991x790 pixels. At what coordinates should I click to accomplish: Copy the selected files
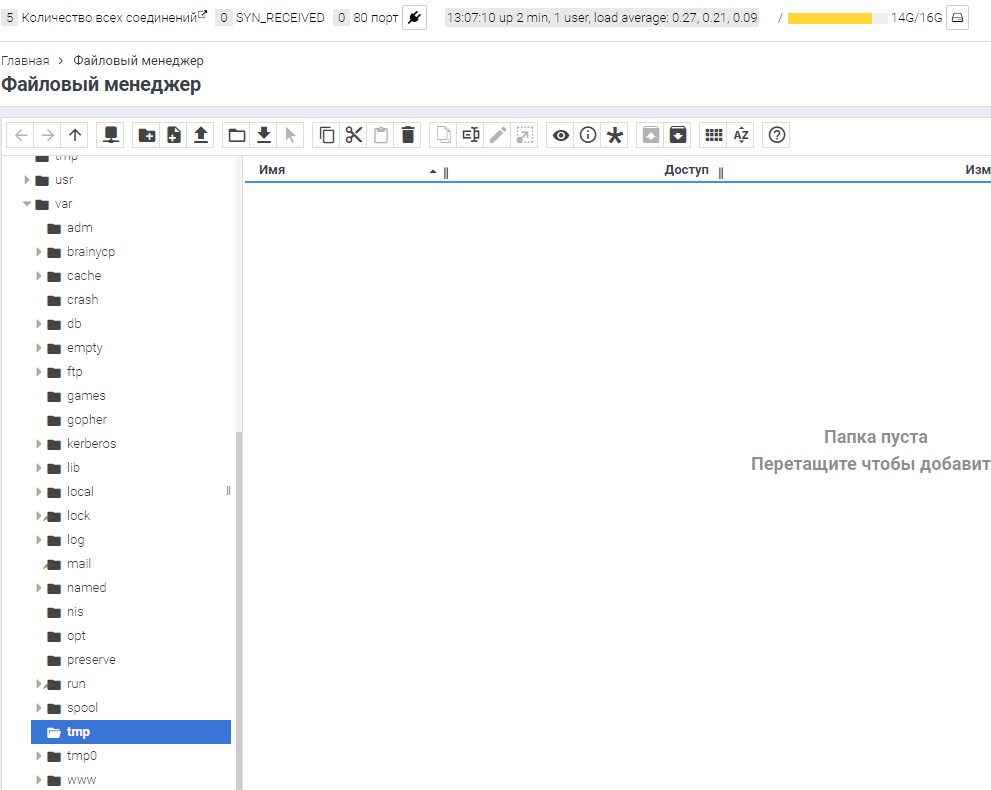tap(326, 134)
